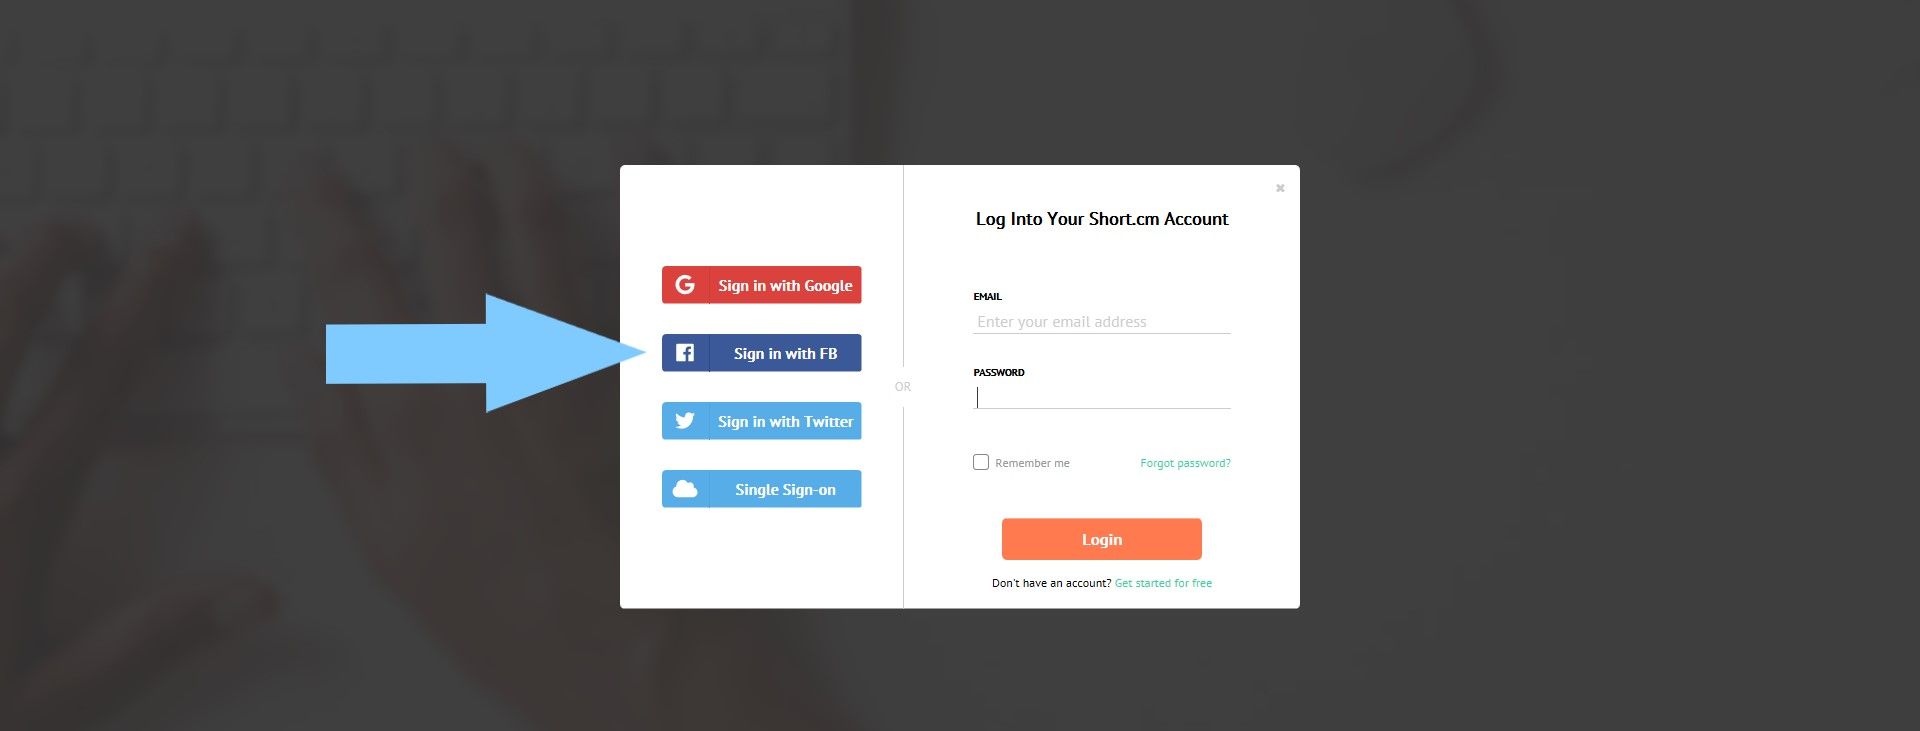The width and height of the screenshot is (1920, 731).
Task: Click the cloud icon for single sign-on
Action: (x=685, y=489)
